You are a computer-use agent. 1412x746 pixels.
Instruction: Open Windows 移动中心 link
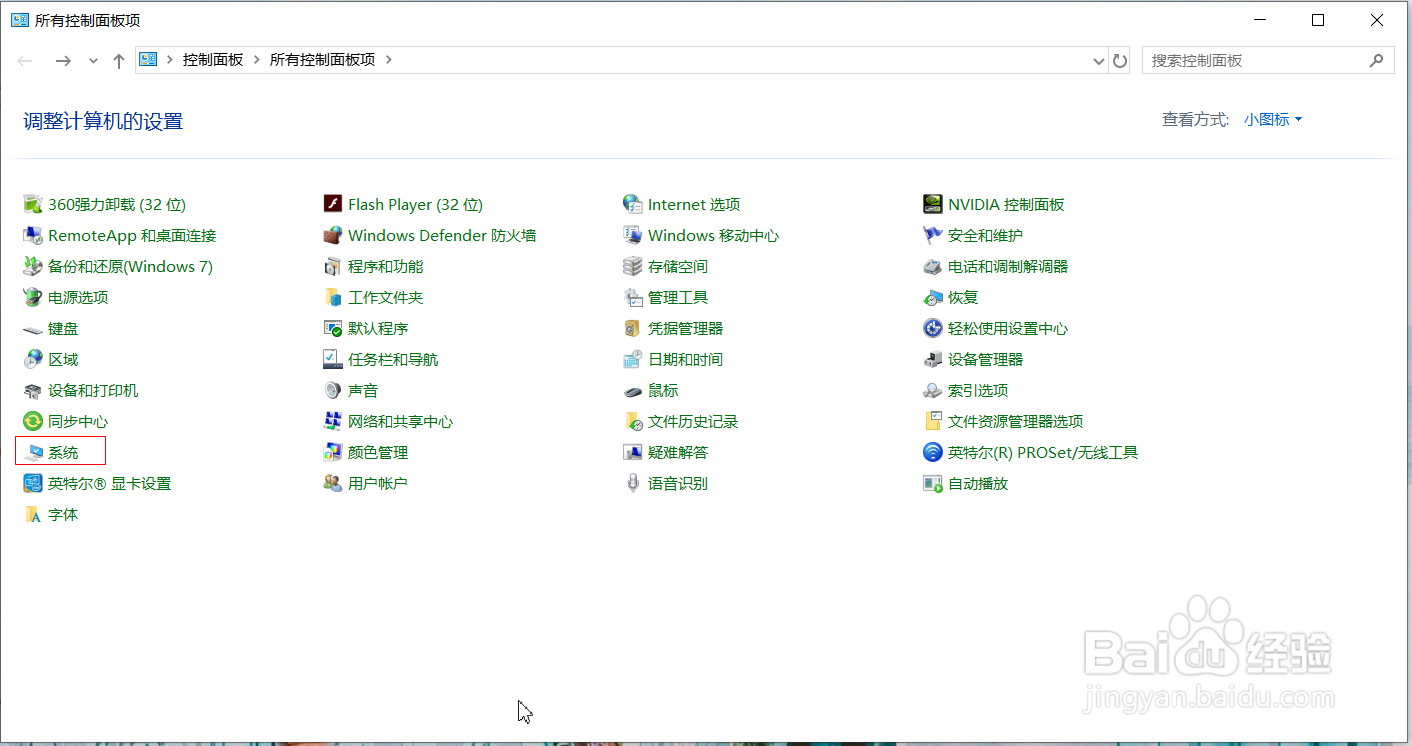(713, 235)
